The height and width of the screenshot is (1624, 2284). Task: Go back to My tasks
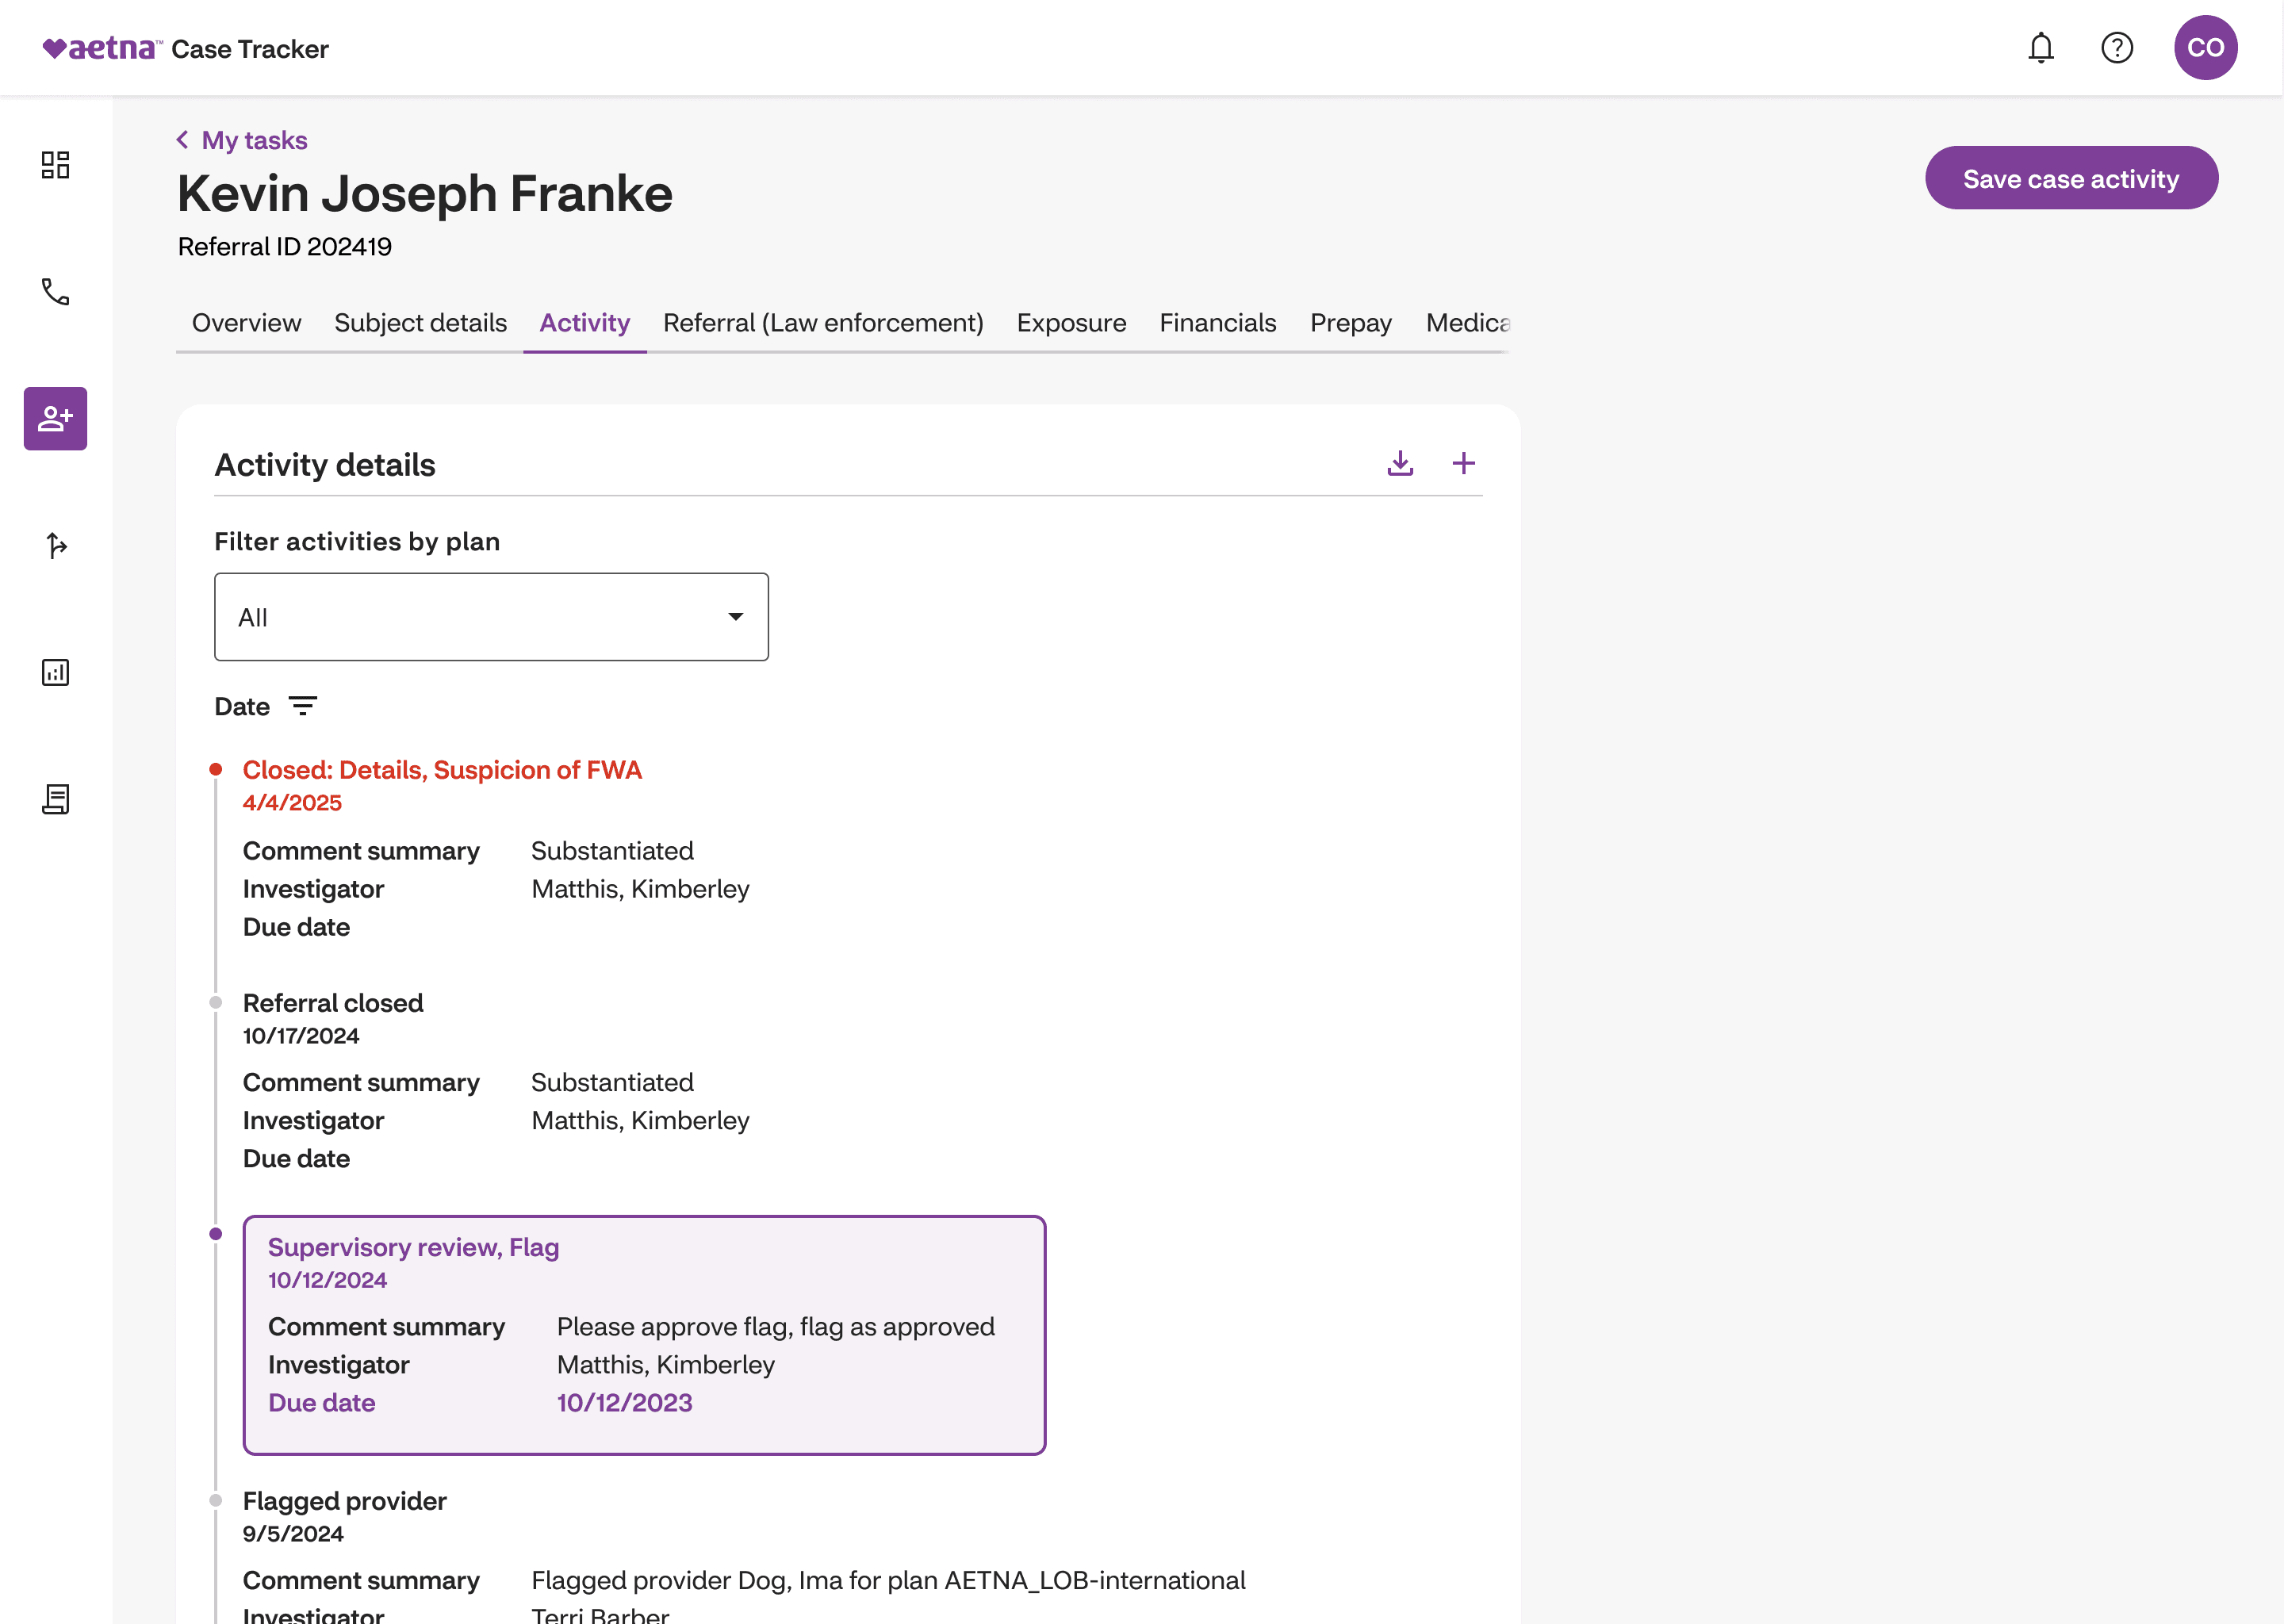(x=242, y=140)
